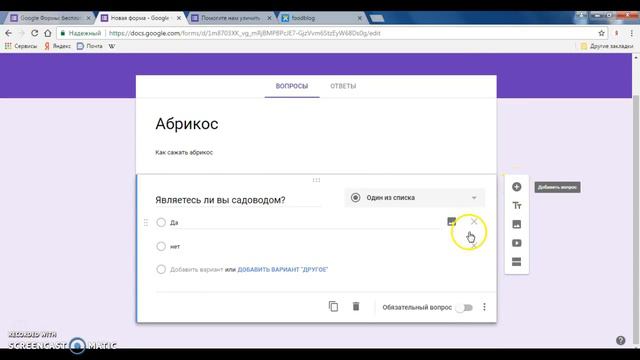Screen dimensions: 640x360
Task: Click the Add video icon in side toolbar
Action: click(x=516, y=243)
